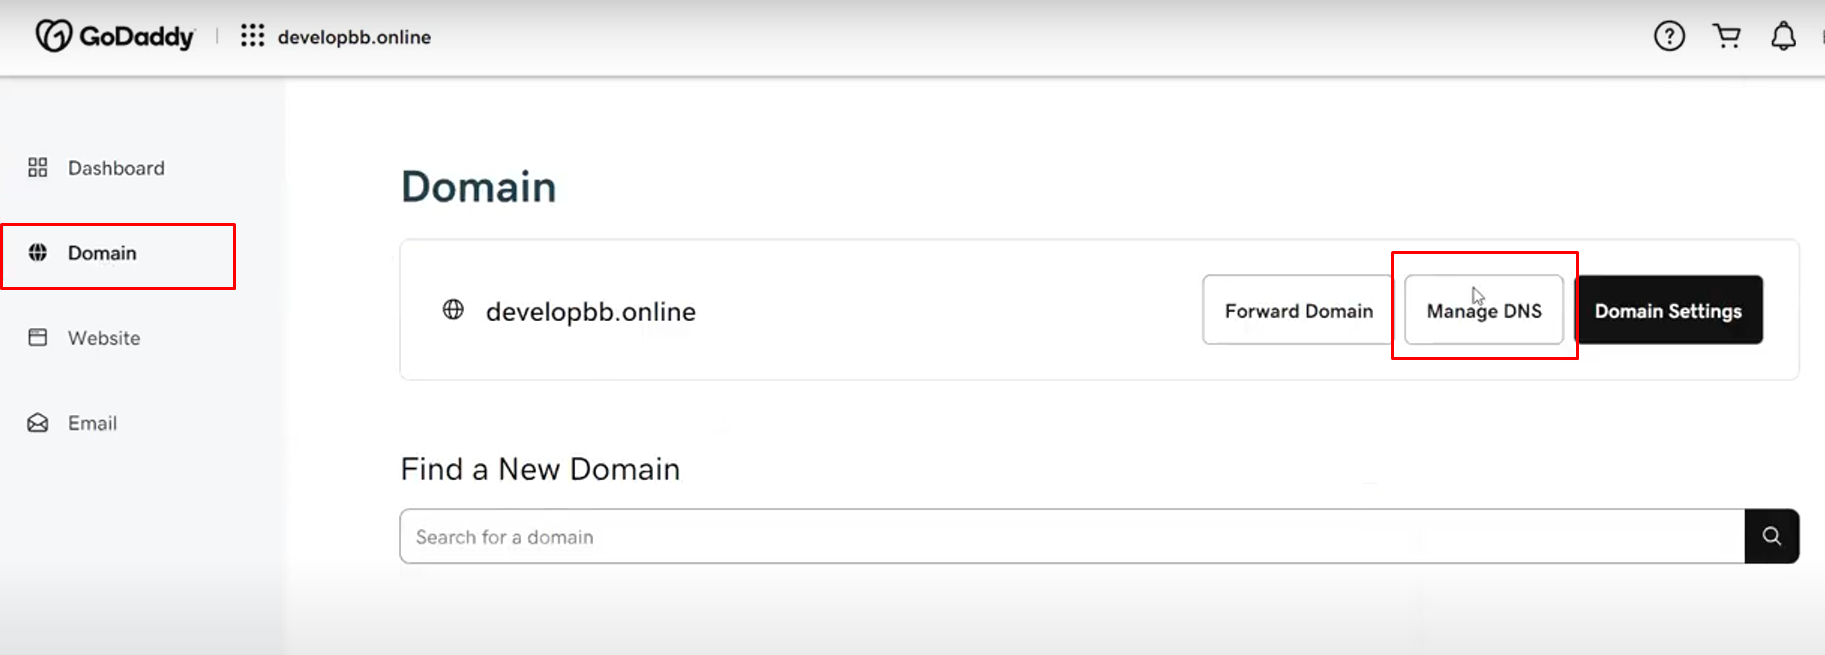1825x655 pixels.
Task: Select the Domain label in sidebar
Action: coord(102,253)
